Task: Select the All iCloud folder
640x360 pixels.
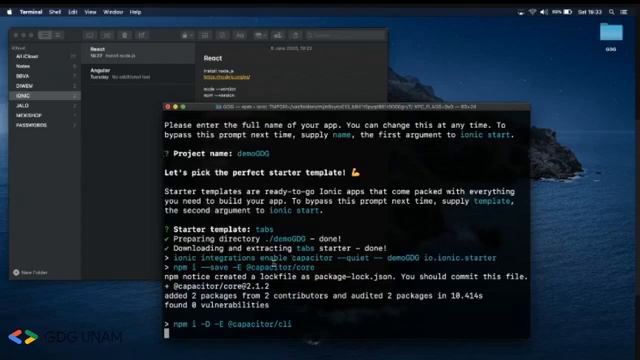Action: (45, 56)
